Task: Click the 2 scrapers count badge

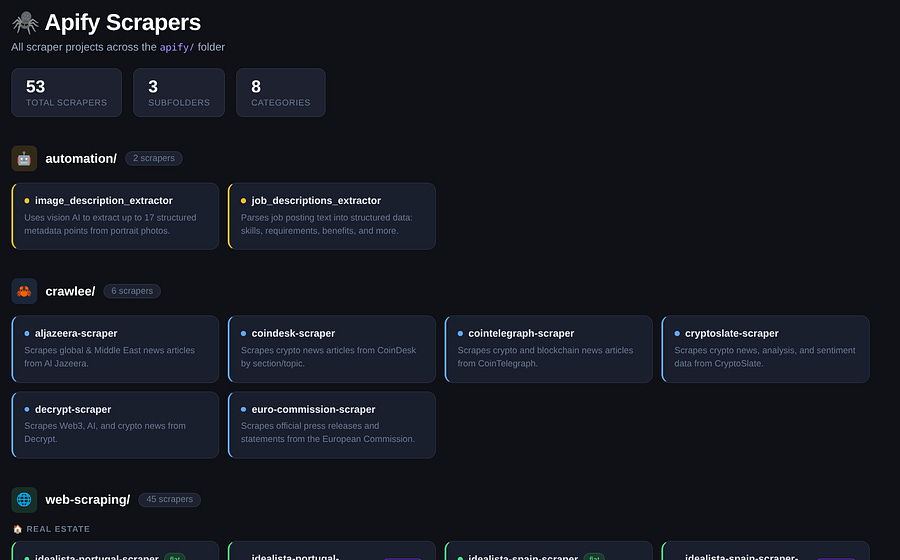Action: click(x=154, y=158)
